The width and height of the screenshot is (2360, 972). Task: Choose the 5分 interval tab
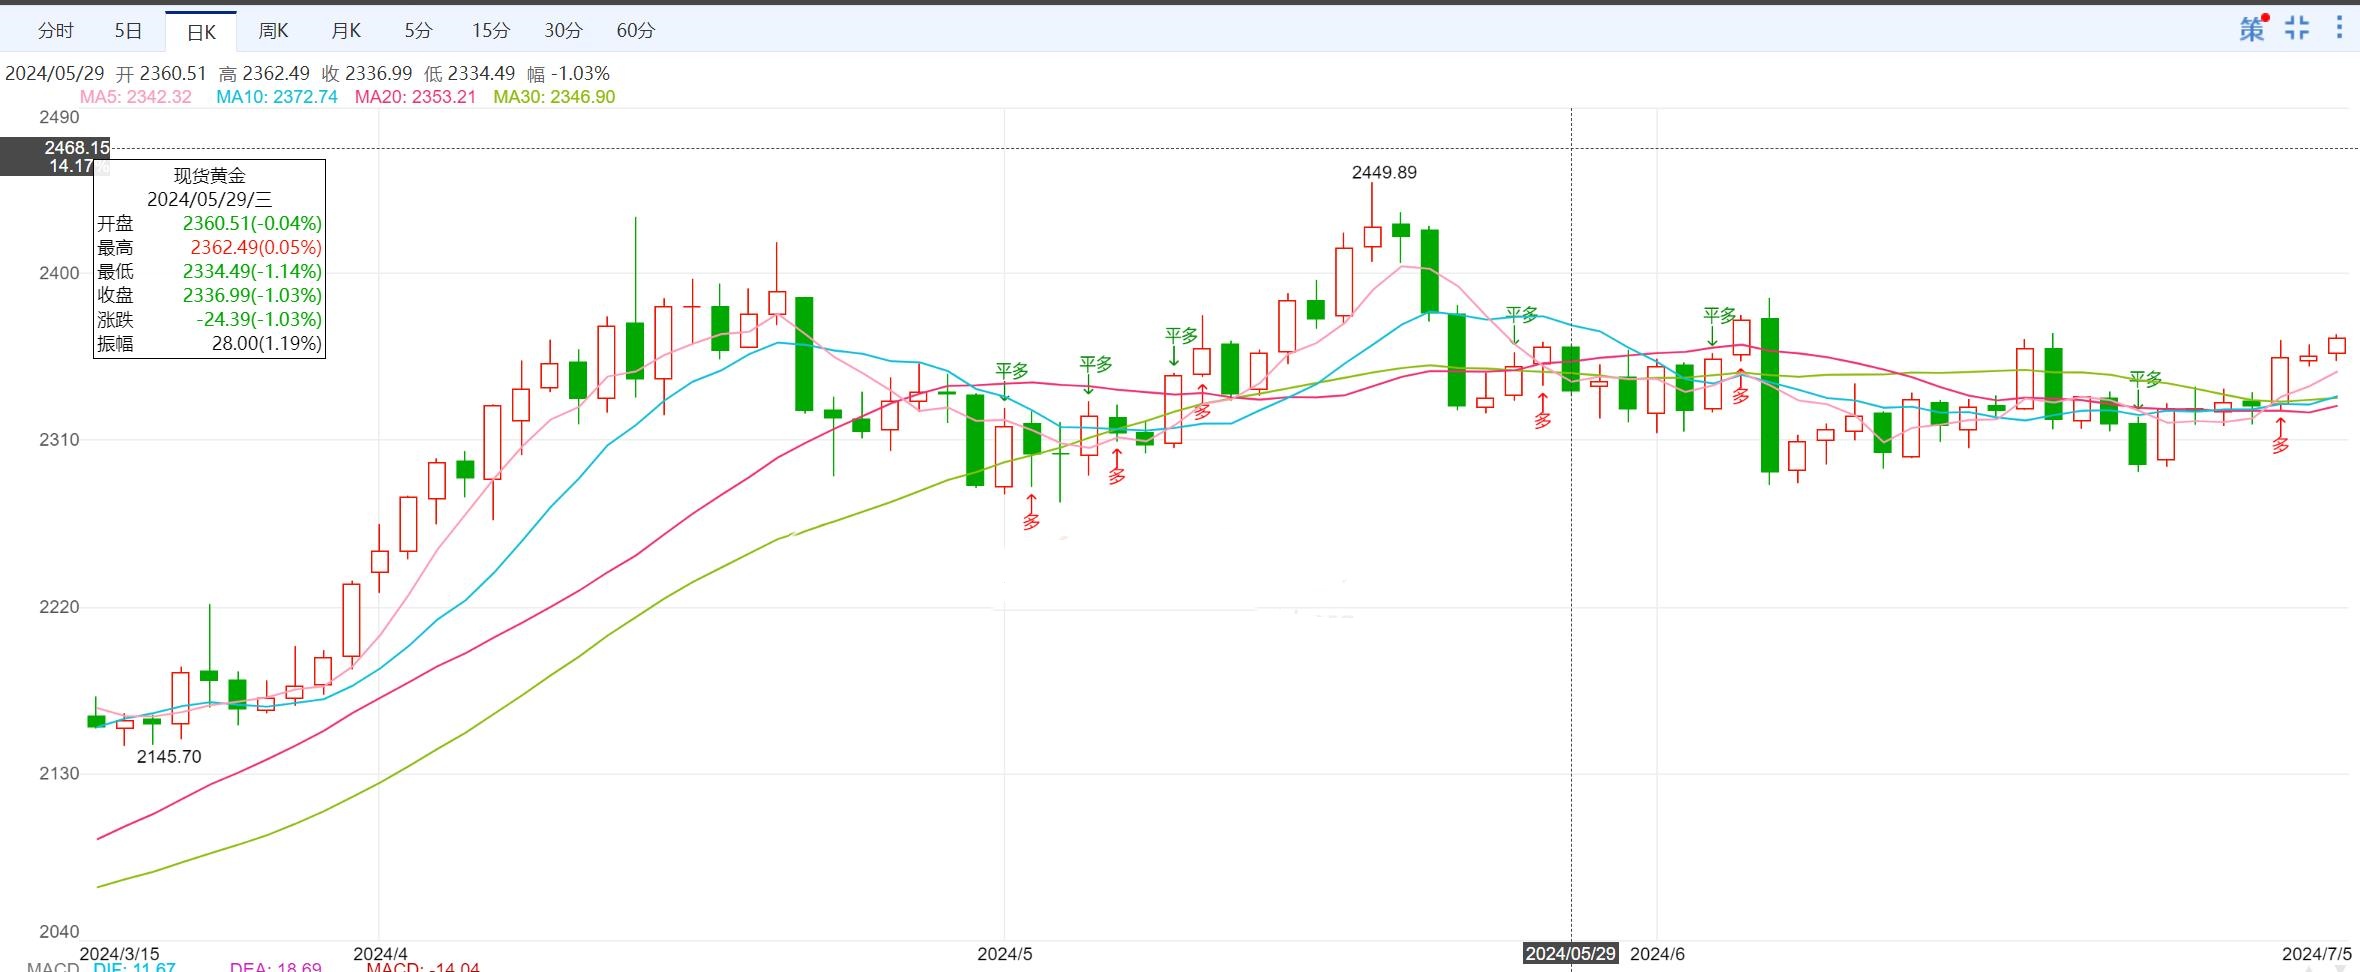pos(418,31)
